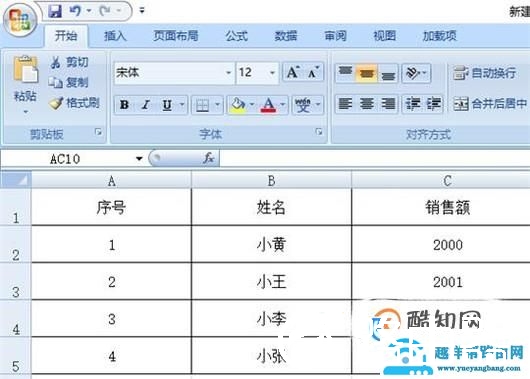Click the 文 phonetic guide icon

303,105
